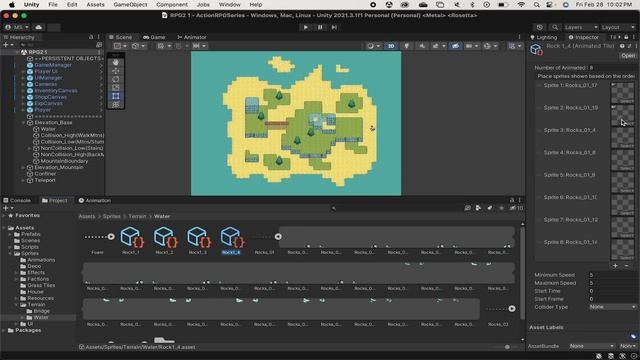Screen dimensions: 640x360
Task: Collapse Elevation_Base in Hierarchy
Action: [x=23, y=122]
